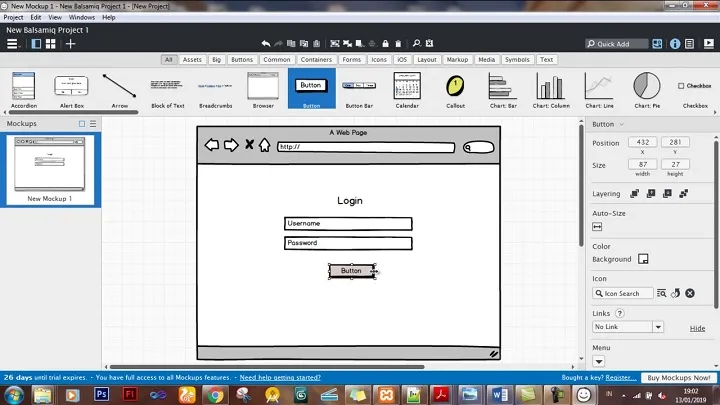Open the Need help getting started link
Image resolution: width=720 pixels, height=405 pixels.
pyautogui.click(x=280, y=378)
